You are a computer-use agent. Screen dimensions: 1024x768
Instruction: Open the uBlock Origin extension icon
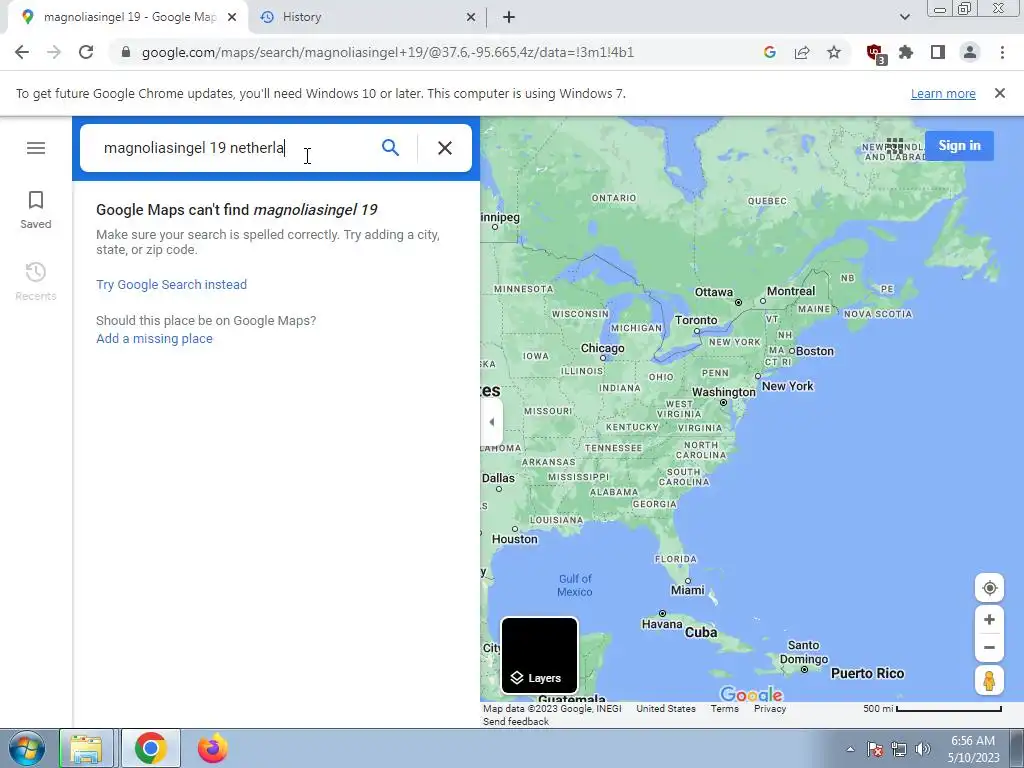(875, 53)
